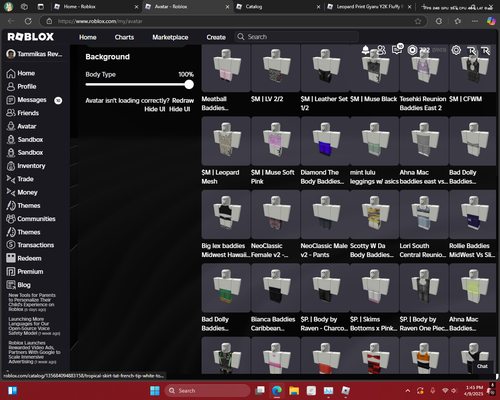This screenshot has height=400, width=500.
Task: Select the $M | Muse Soft Pink item
Action: [x=276, y=141]
